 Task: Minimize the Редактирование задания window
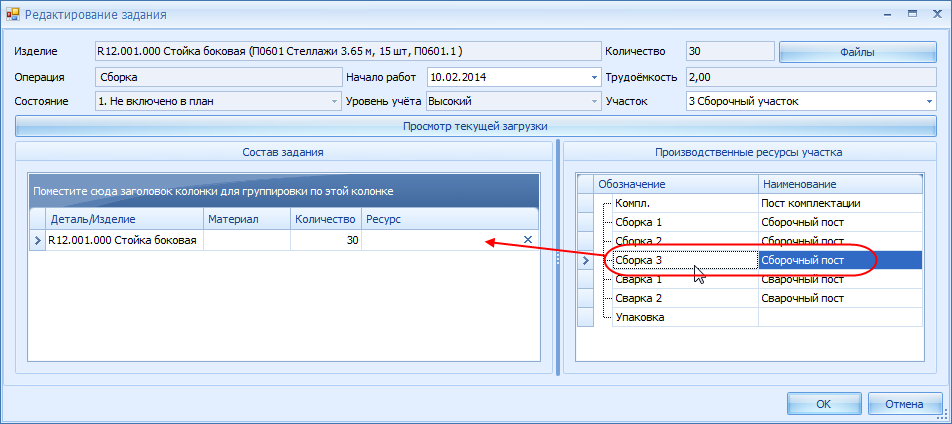pyautogui.click(x=888, y=13)
